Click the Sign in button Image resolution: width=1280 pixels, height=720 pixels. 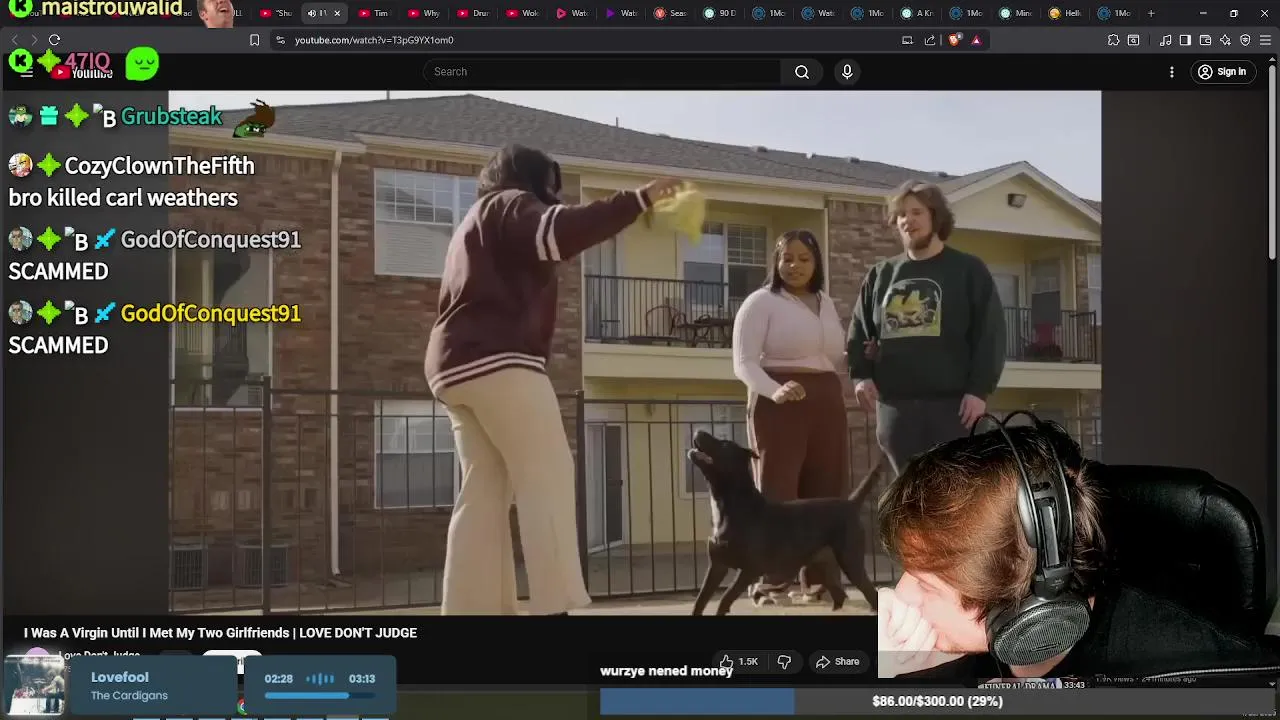pyautogui.click(x=1222, y=72)
